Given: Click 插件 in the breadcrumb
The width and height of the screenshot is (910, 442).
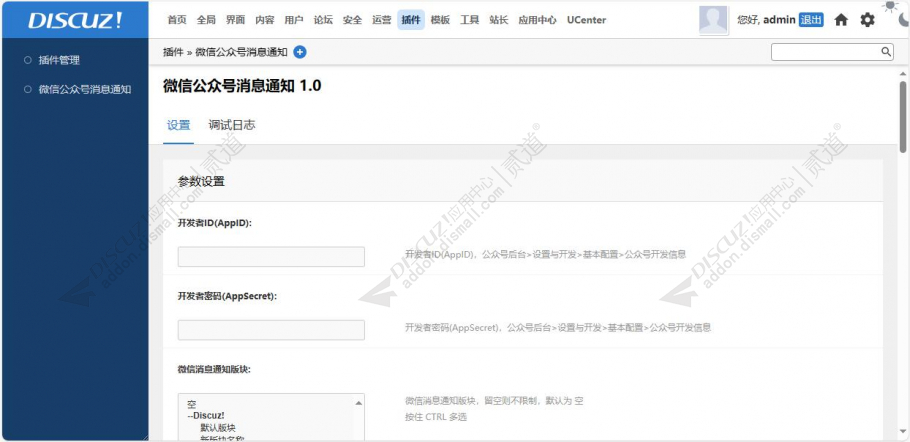Looking at the screenshot, I should (173, 52).
